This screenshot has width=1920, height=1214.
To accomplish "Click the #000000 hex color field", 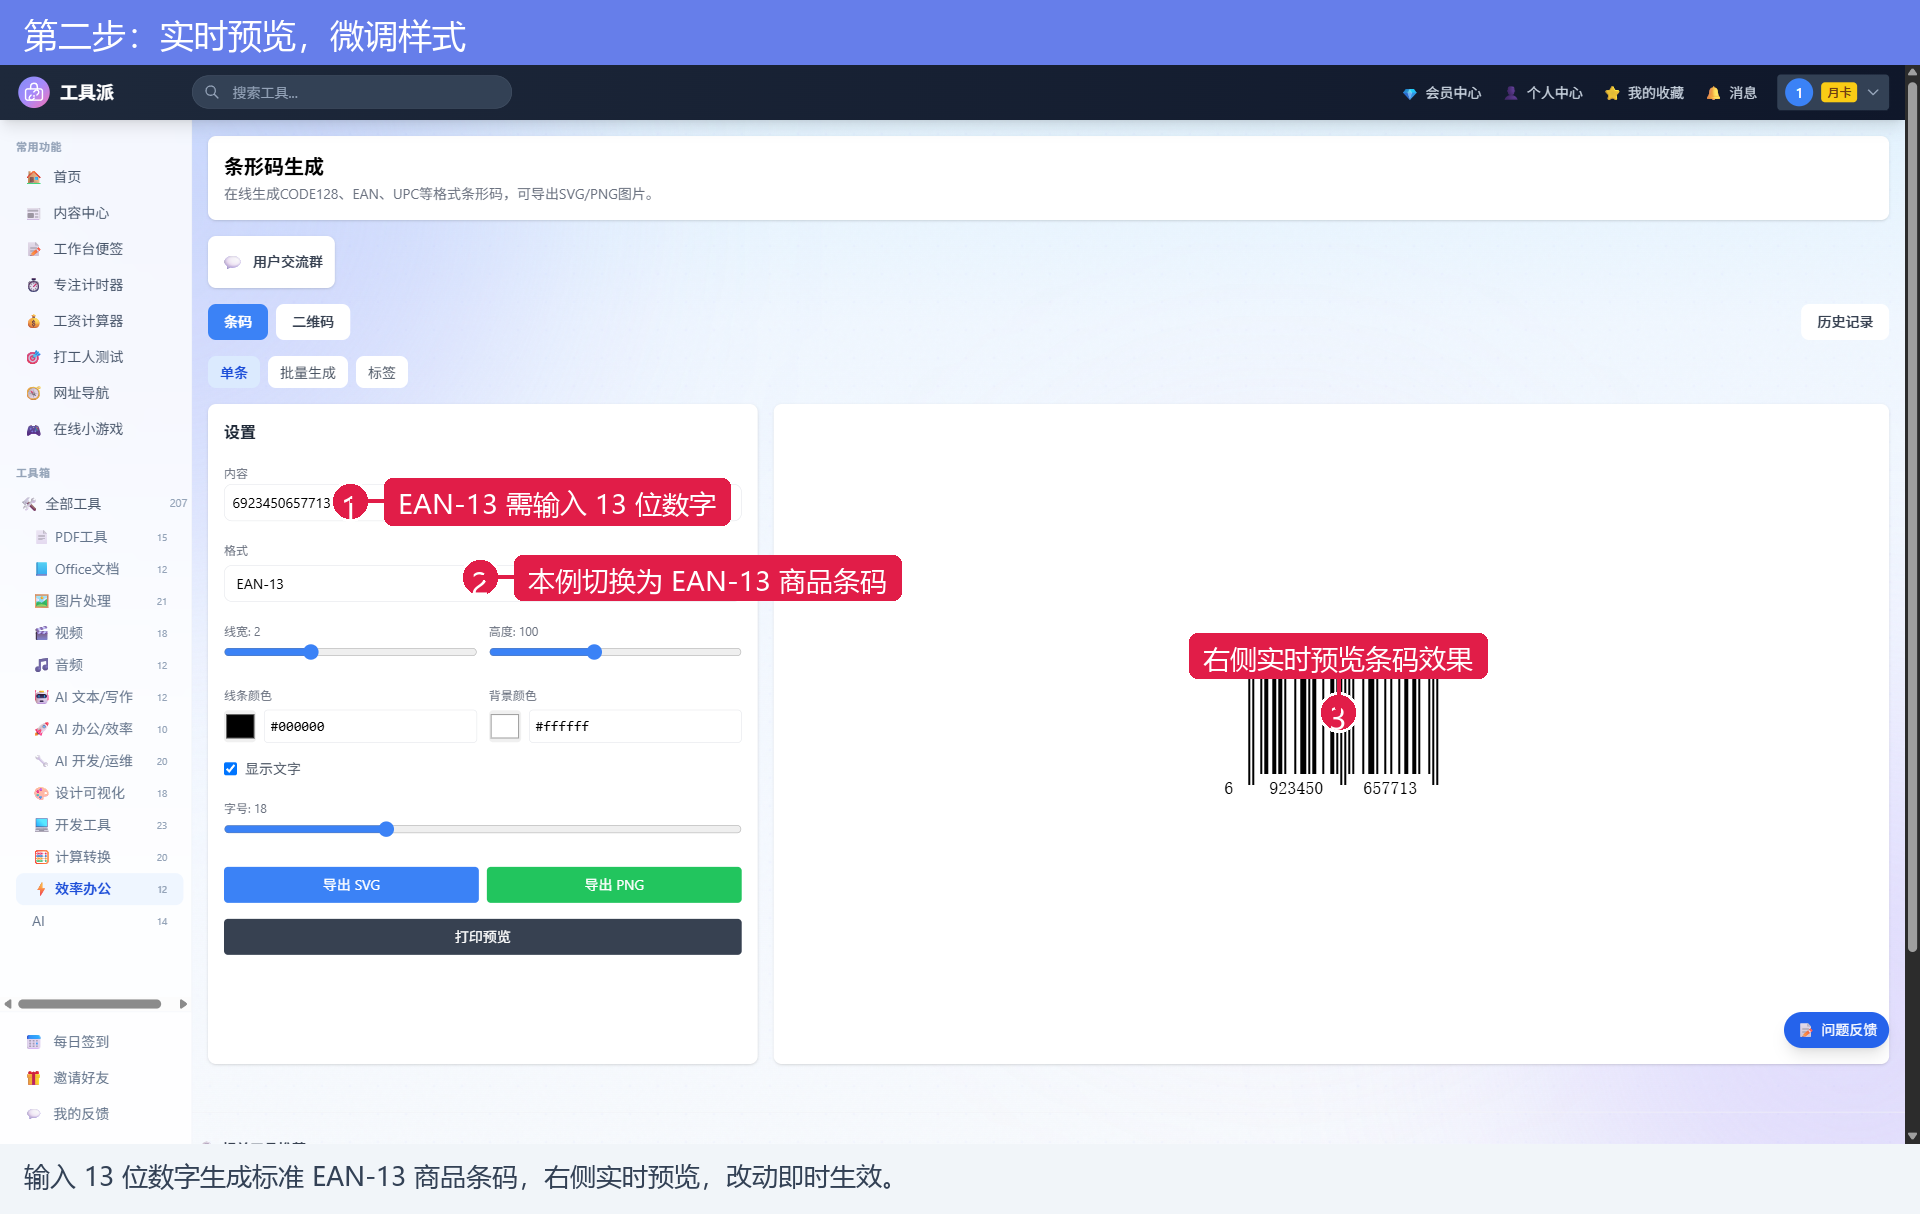I will 370,726.
